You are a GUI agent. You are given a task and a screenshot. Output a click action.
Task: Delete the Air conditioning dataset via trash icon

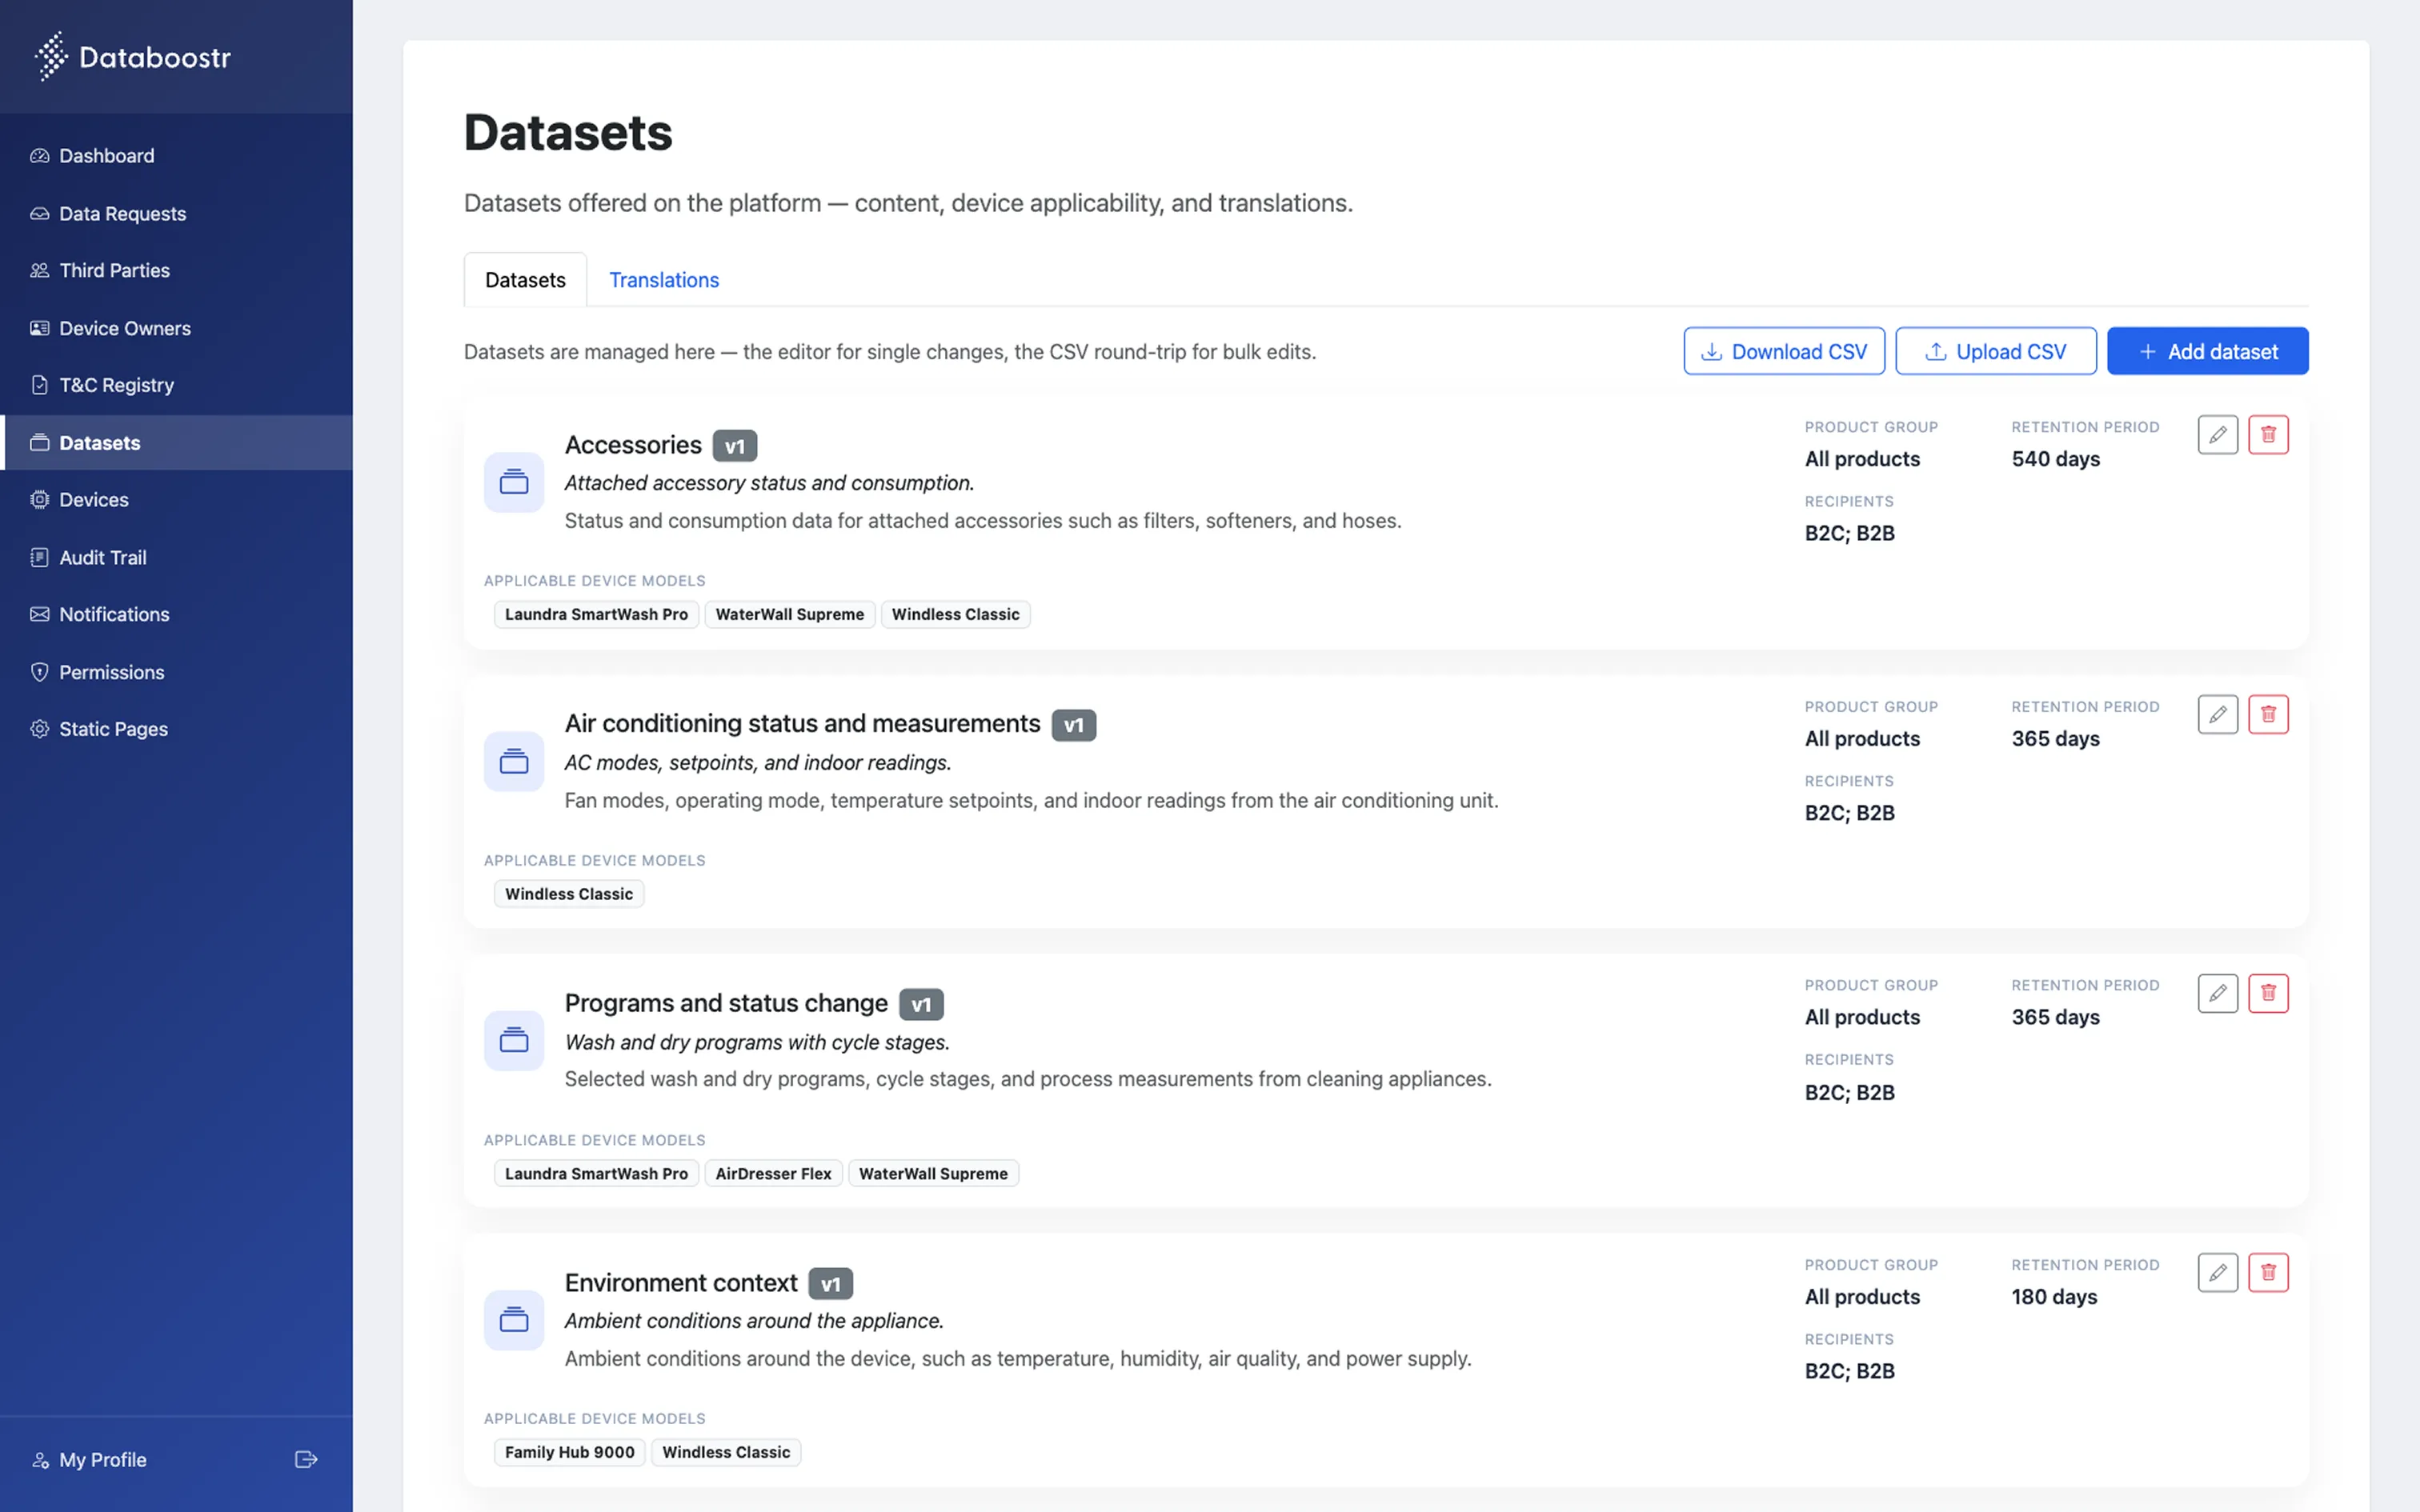(x=2268, y=715)
